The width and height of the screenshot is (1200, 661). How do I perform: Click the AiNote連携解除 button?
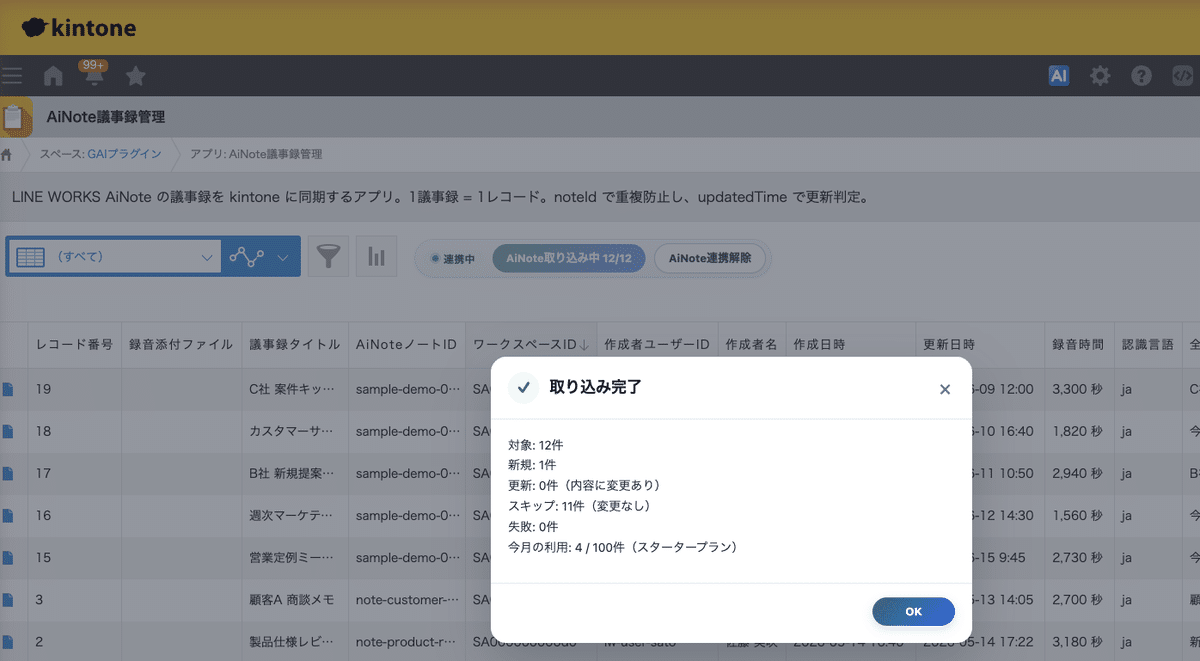[710, 258]
